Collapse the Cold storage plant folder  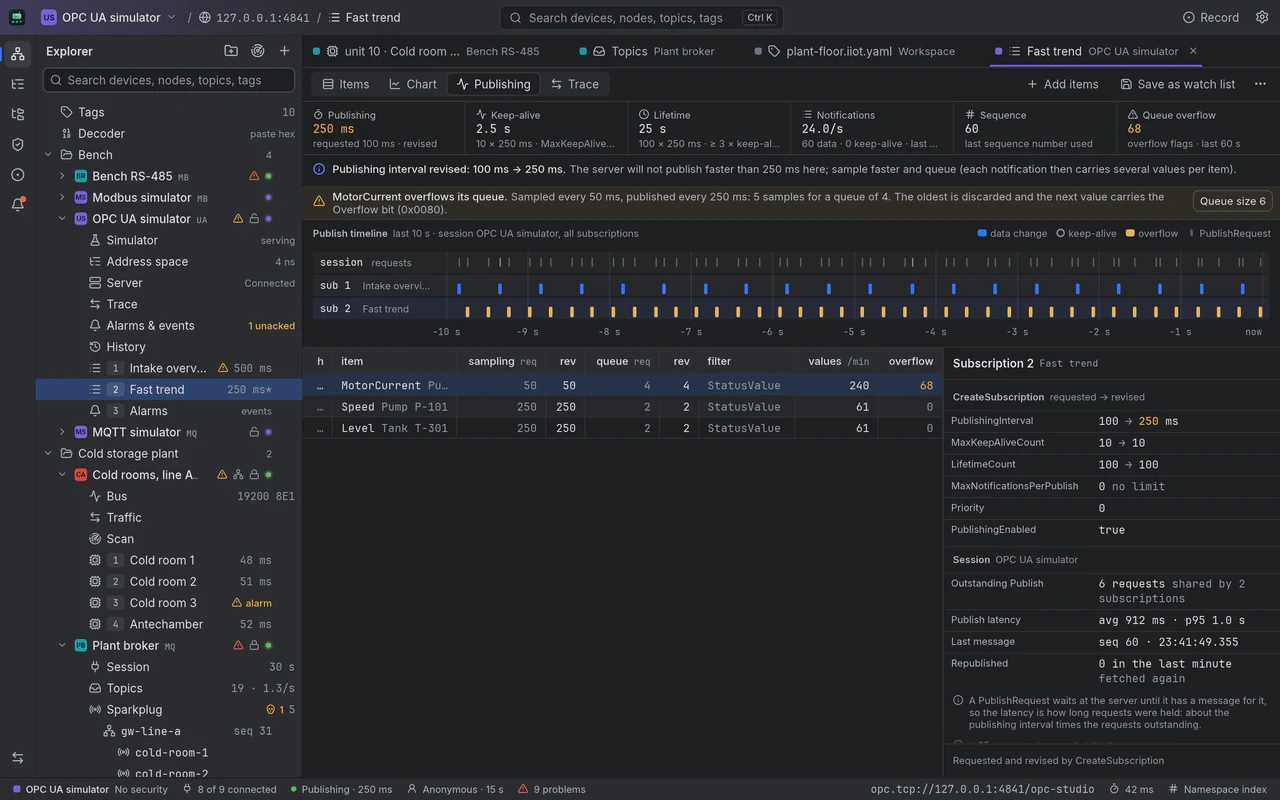click(48, 454)
